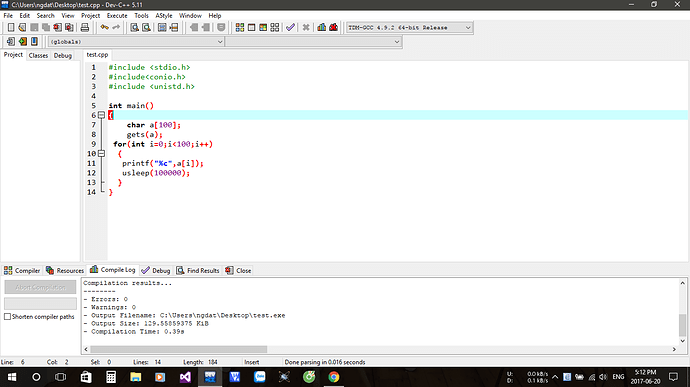690x387 pixels.
Task: Collapse the code fold at line 10
Action: coord(101,154)
